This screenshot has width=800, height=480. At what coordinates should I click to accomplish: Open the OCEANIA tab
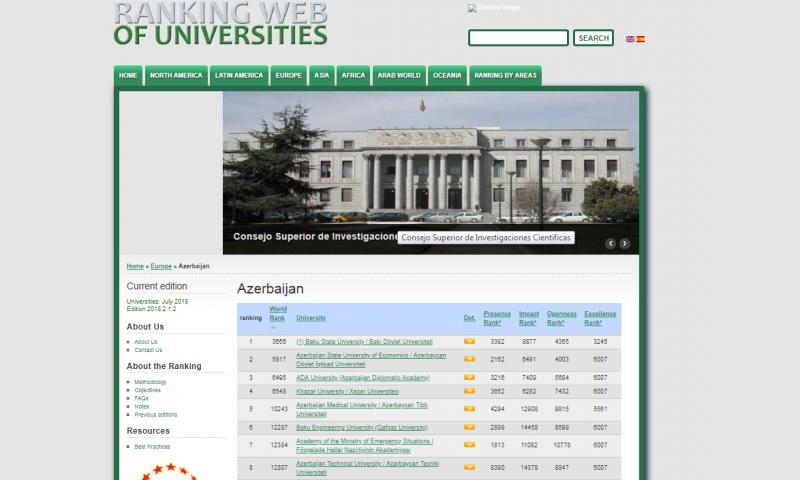pos(447,75)
